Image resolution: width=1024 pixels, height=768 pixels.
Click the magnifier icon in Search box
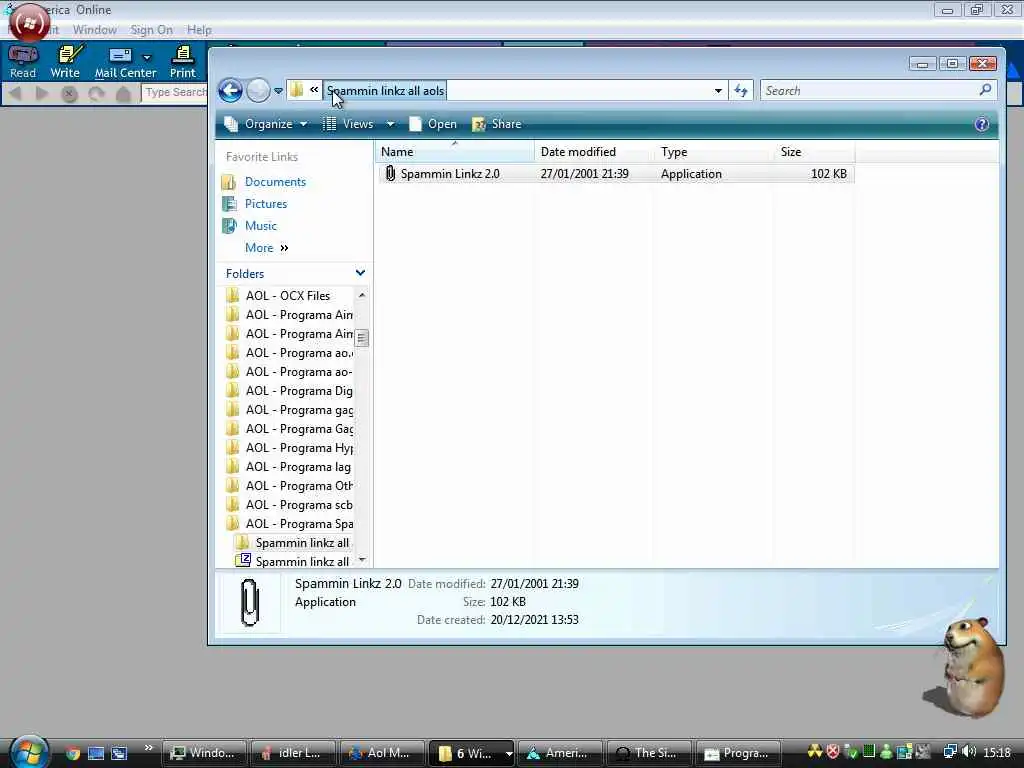[x=985, y=90]
